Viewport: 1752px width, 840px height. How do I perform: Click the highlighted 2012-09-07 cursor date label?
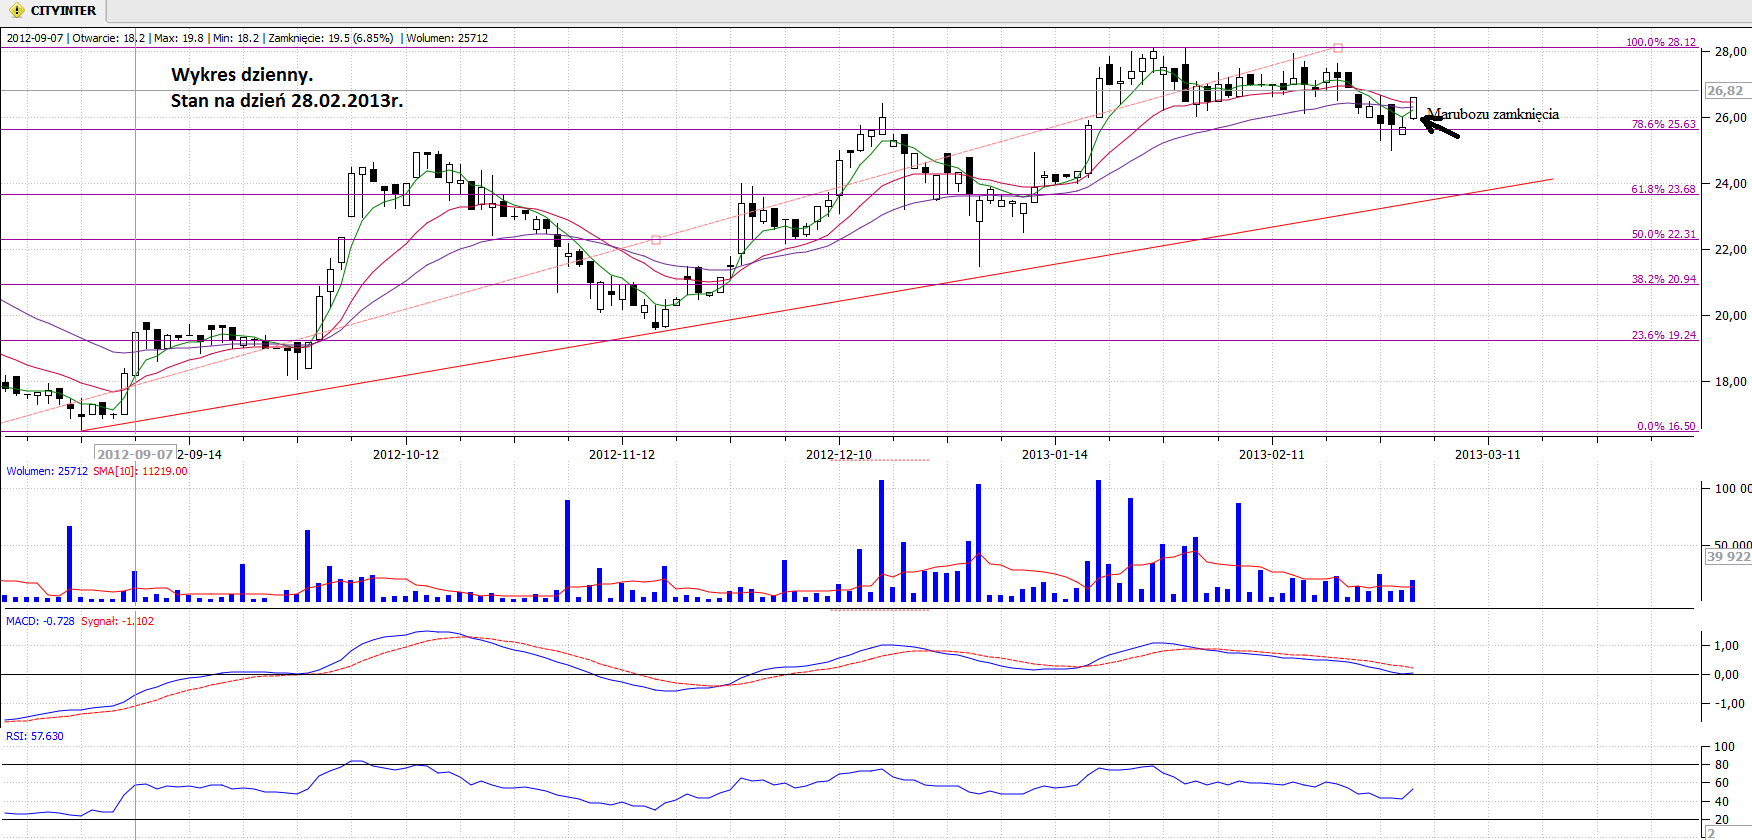(x=135, y=454)
